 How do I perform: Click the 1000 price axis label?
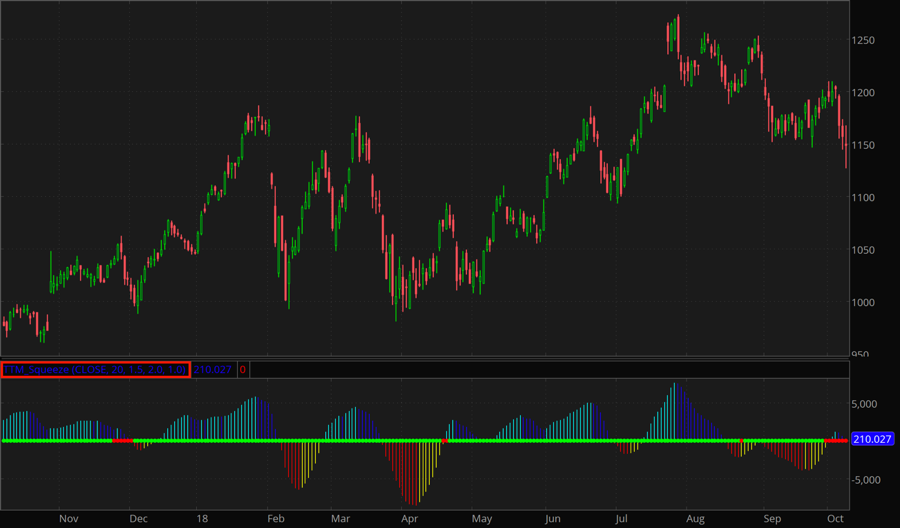[867, 302]
